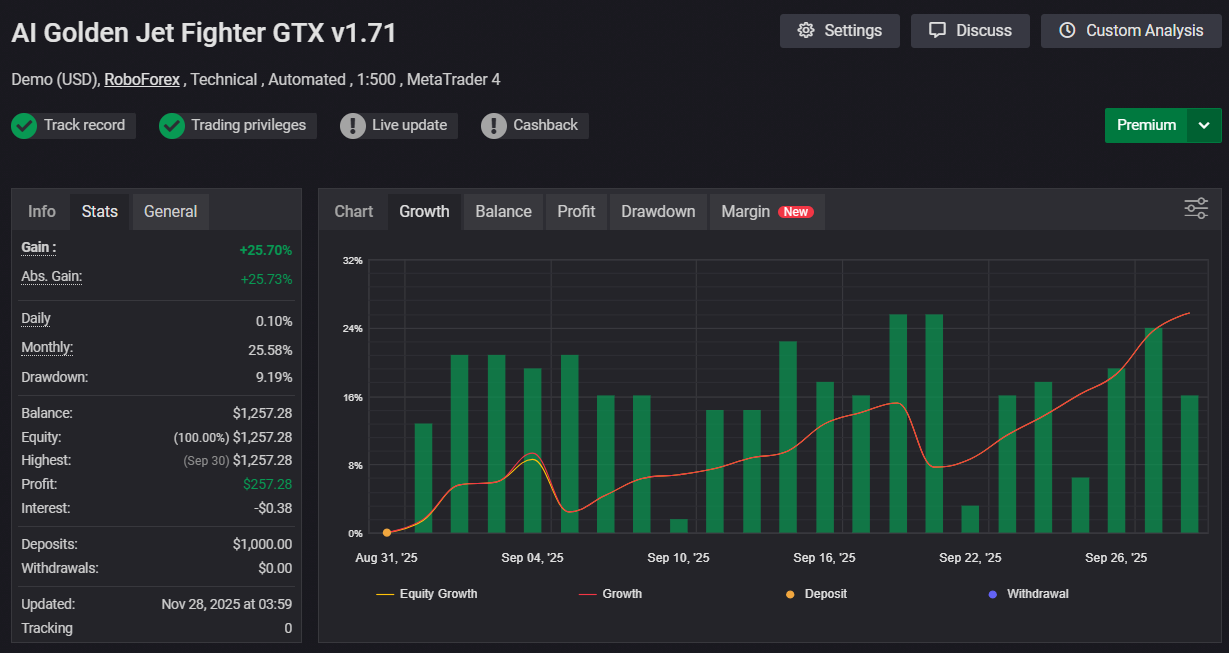Click the Cashback exclamation icon
The image size is (1229, 653).
tap(494, 126)
